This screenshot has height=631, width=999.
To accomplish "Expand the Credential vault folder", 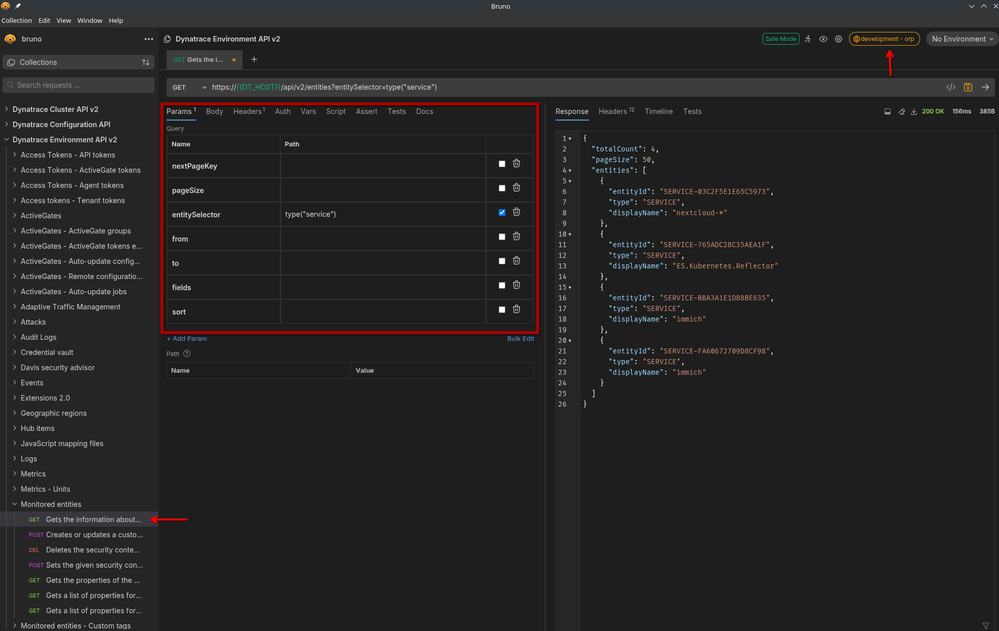I will point(47,352).
